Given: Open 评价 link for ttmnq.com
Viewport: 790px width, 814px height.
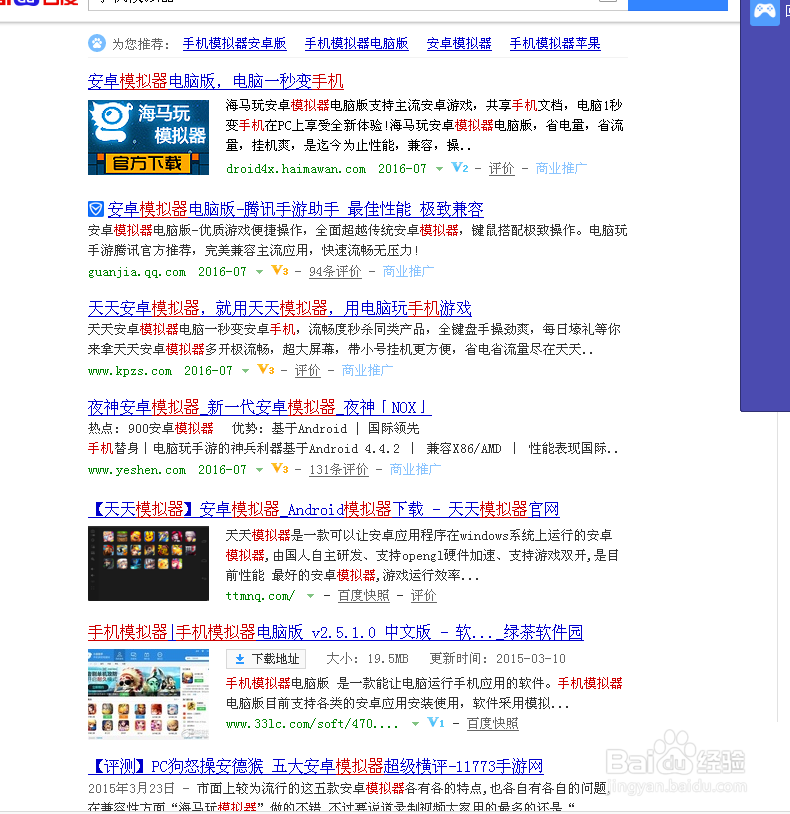Looking at the screenshot, I should [424, 595].
